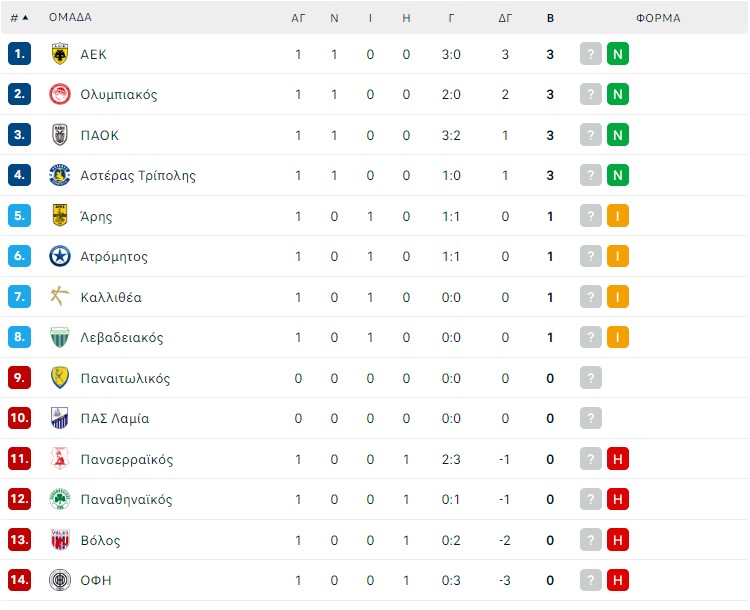Click ΟΦΗ's red H form badge
The image size is (750, 610).
618,581
